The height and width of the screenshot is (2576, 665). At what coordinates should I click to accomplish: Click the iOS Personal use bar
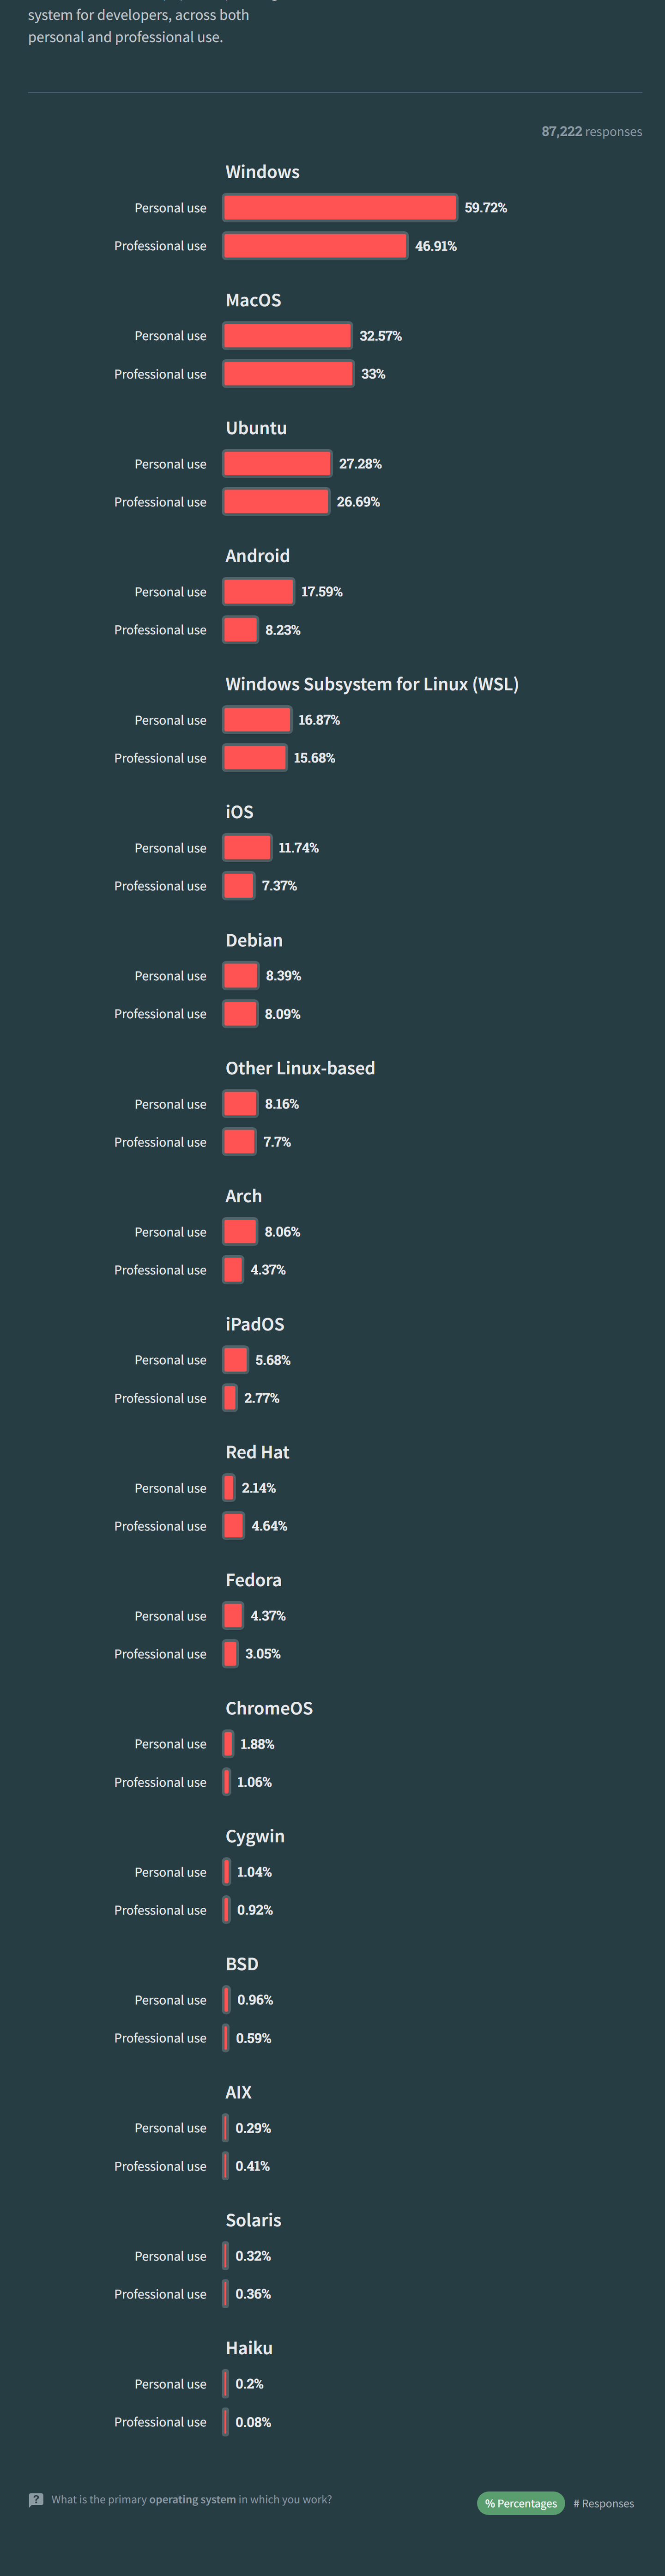(247, 848)
